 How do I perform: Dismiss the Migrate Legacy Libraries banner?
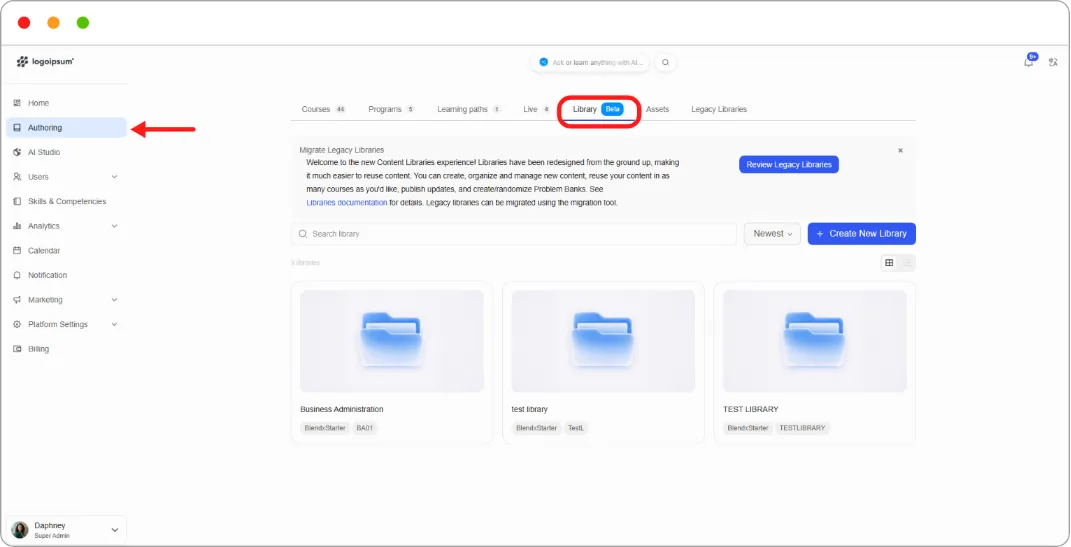click(x=900, y=150)
